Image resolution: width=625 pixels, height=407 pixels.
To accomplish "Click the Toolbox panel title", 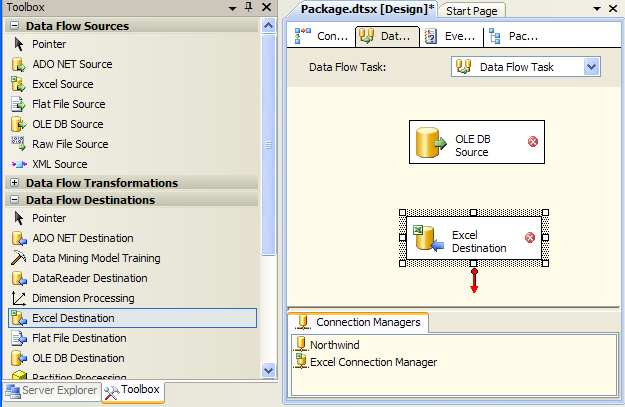I will tap(26, 7).
